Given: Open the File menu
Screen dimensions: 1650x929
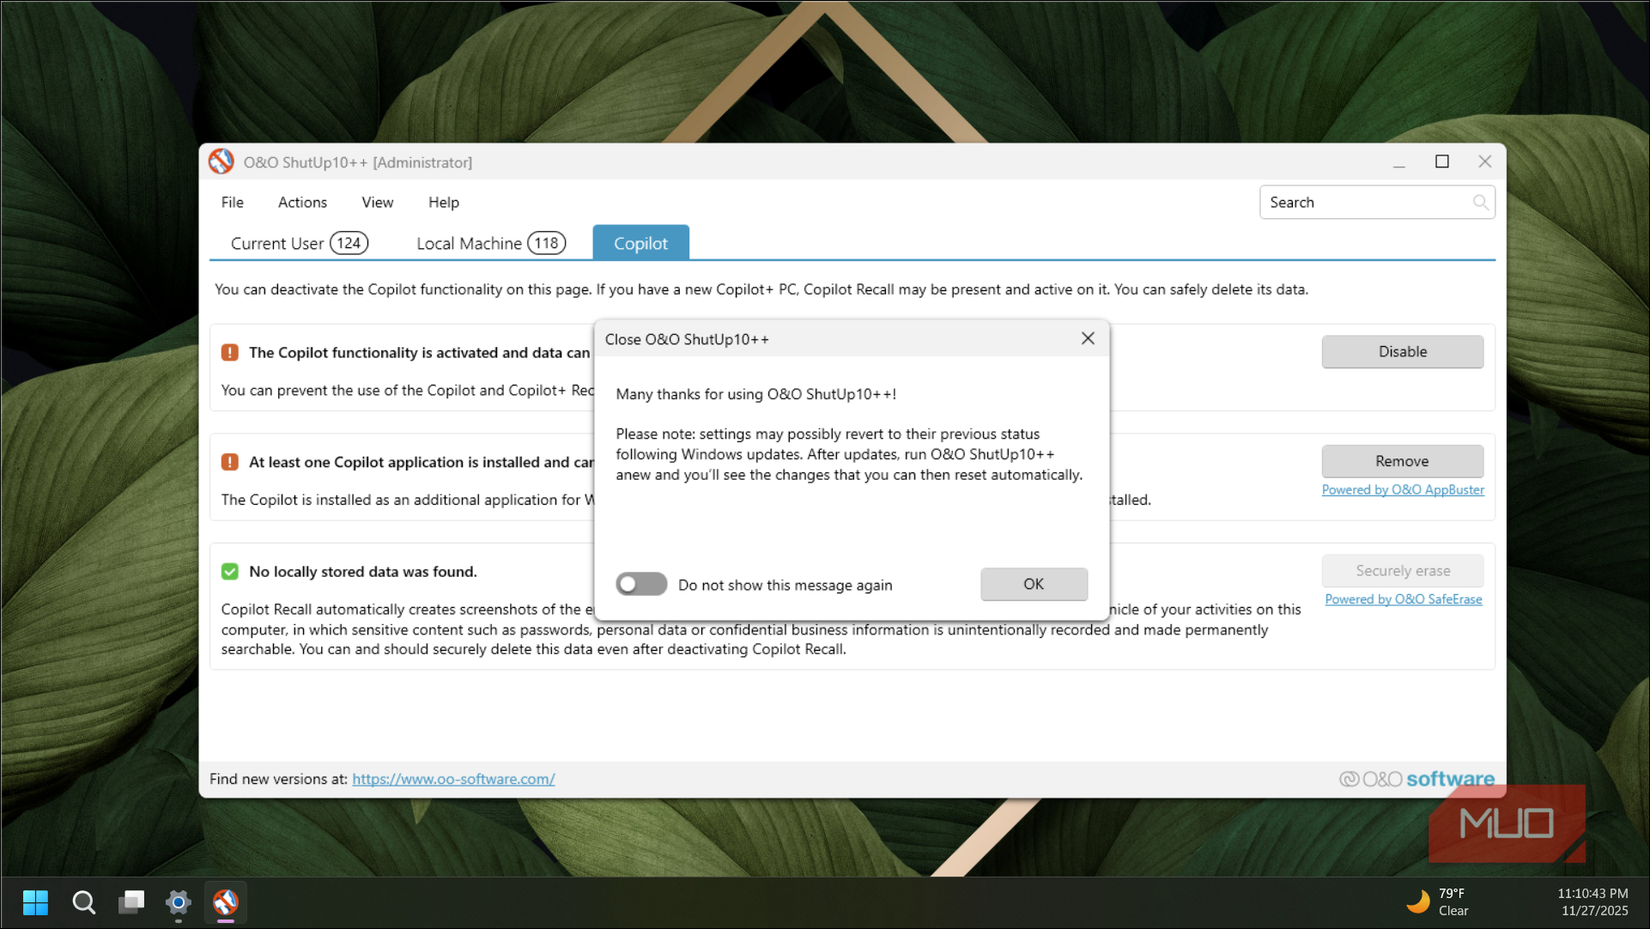Looking at the screenshot, I should [232, 202].
